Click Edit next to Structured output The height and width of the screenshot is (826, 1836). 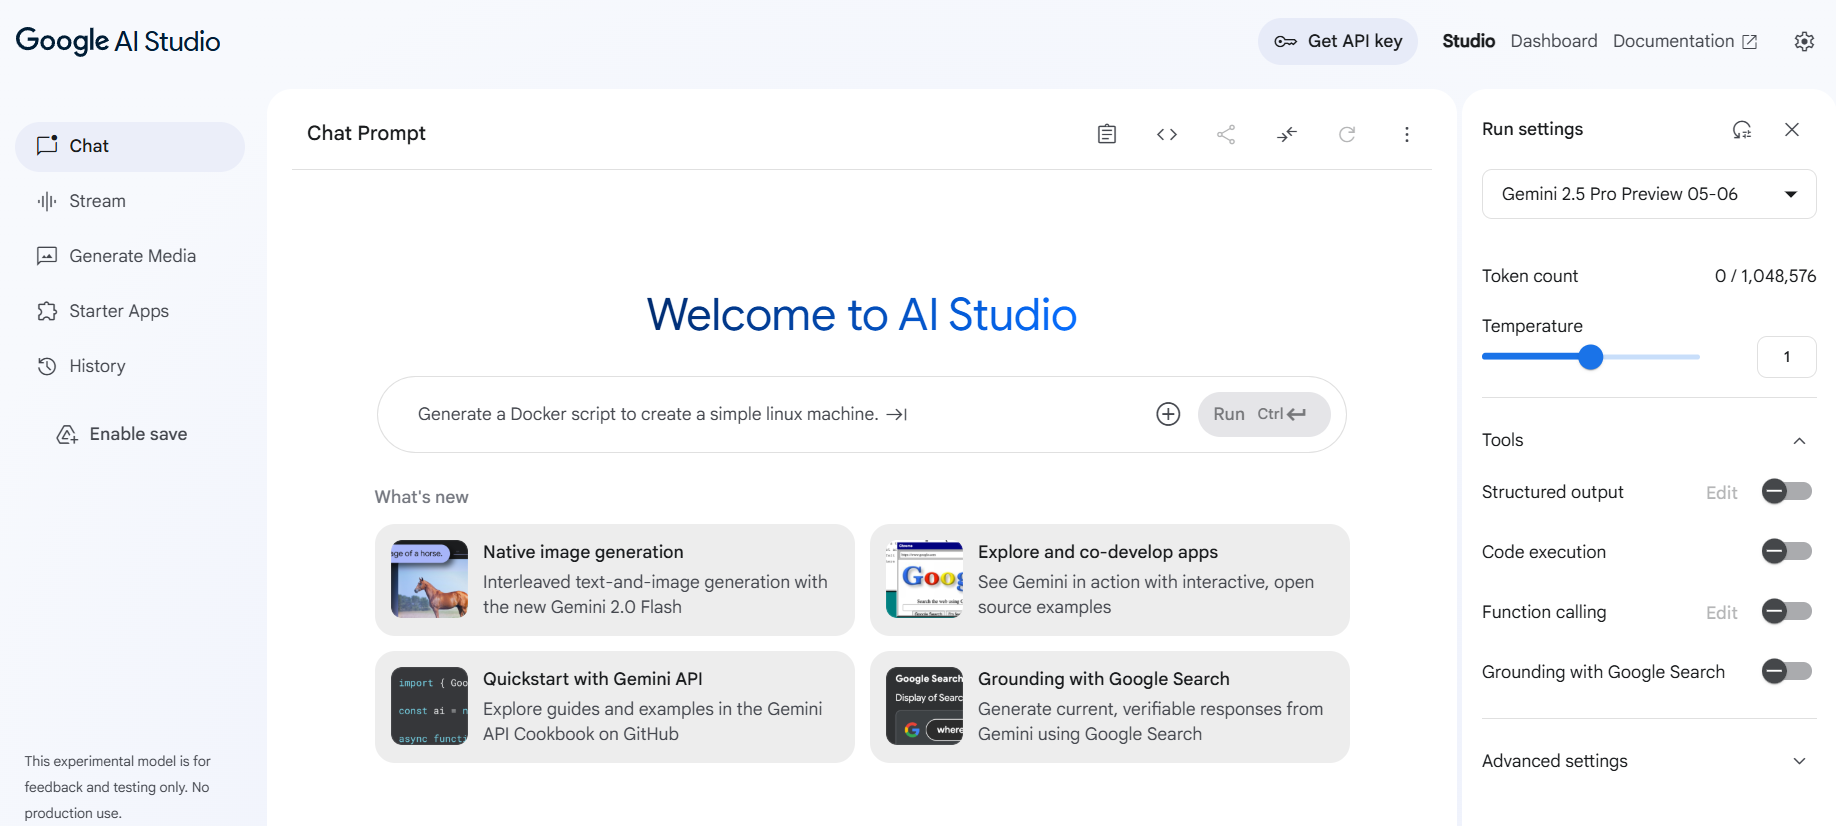point(1721,492)
